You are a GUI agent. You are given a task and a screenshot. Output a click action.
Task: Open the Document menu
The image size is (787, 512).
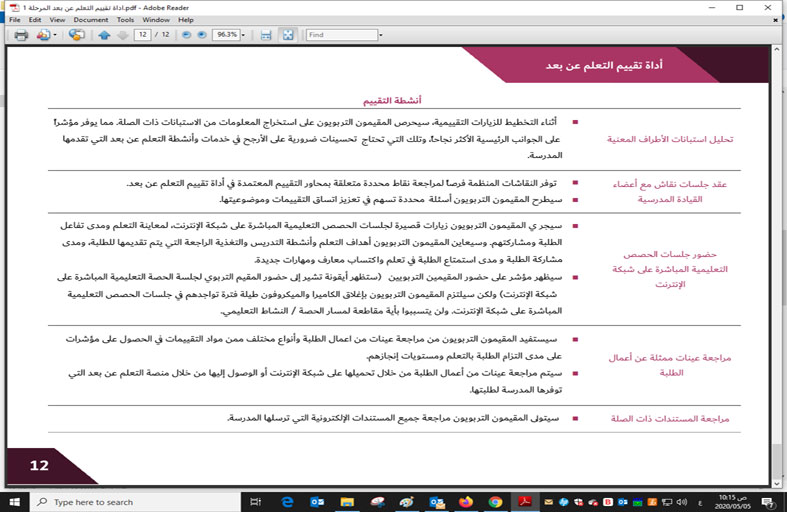point(90,19)
